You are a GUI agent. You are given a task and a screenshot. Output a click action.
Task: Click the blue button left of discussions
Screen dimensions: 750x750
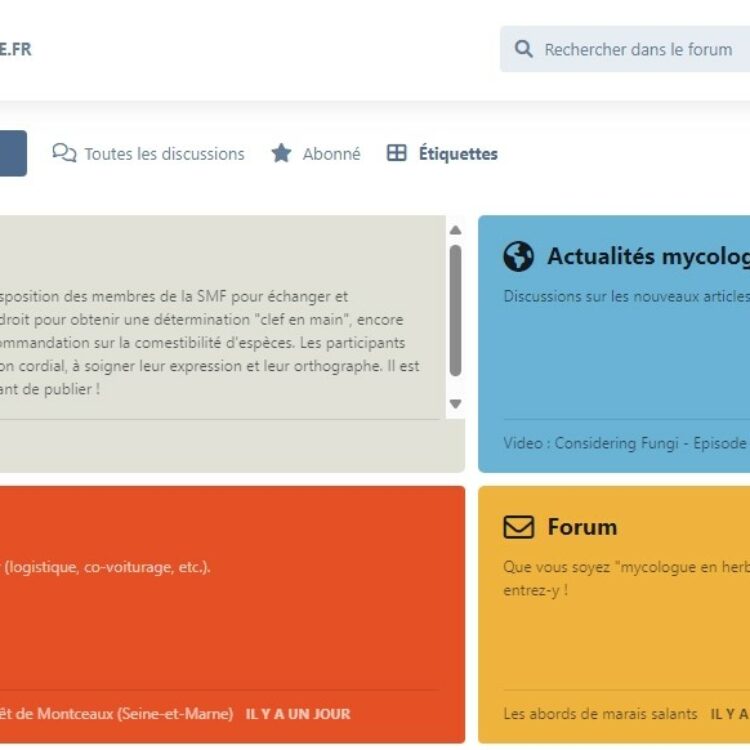click(x=12, y=153)
